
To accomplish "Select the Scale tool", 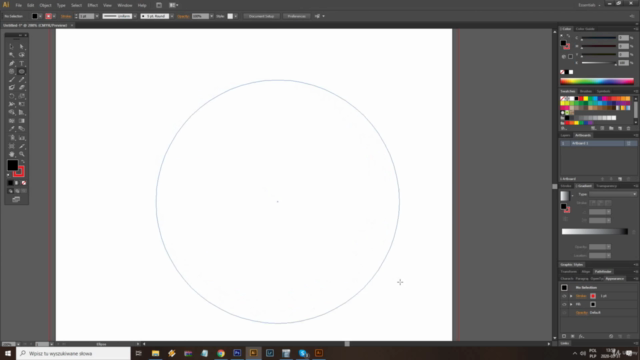I will [x=22, y=96].
